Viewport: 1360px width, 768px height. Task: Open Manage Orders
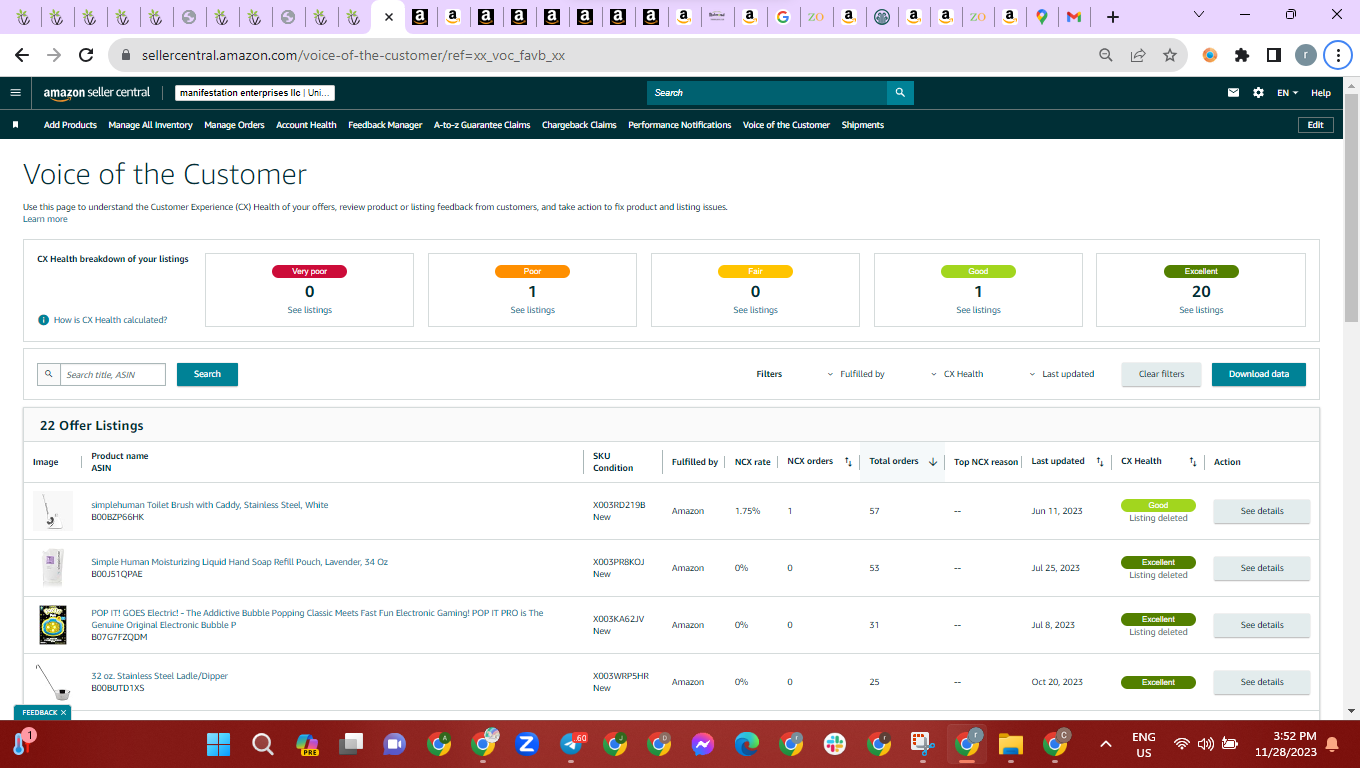[x=234, y=125]
